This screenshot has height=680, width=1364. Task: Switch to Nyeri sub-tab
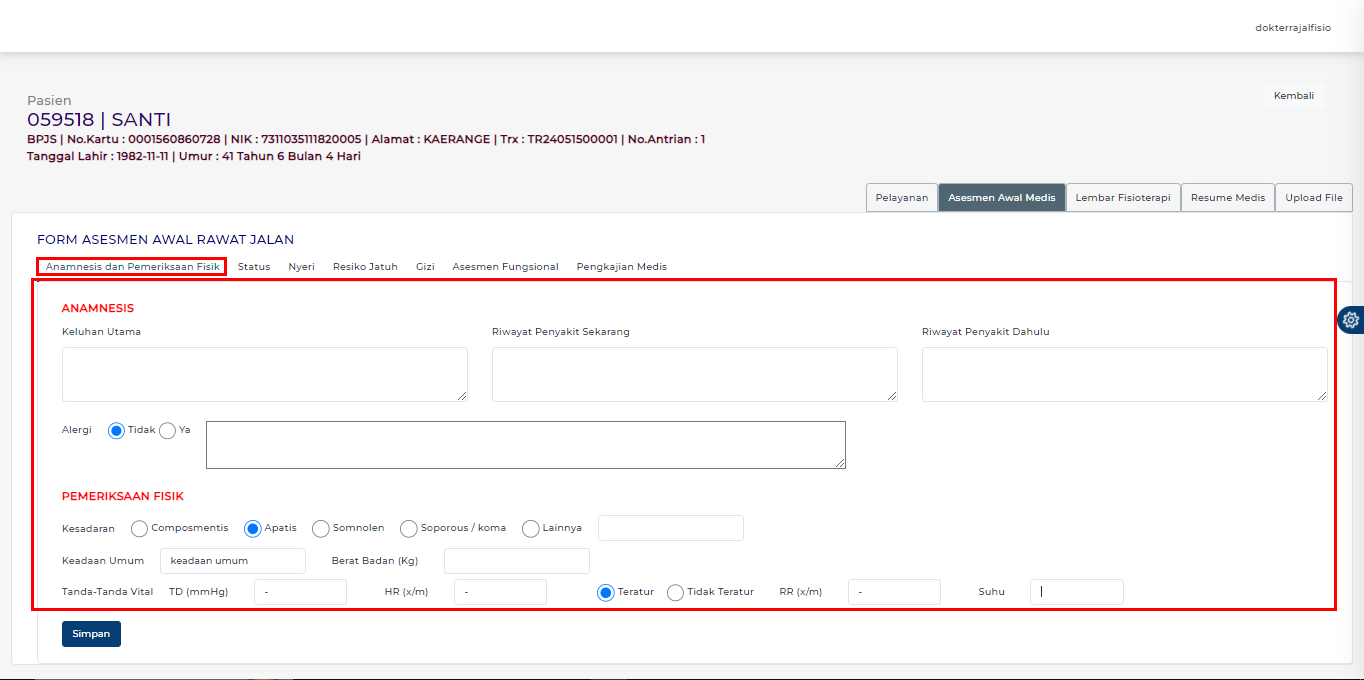point(301,267)
